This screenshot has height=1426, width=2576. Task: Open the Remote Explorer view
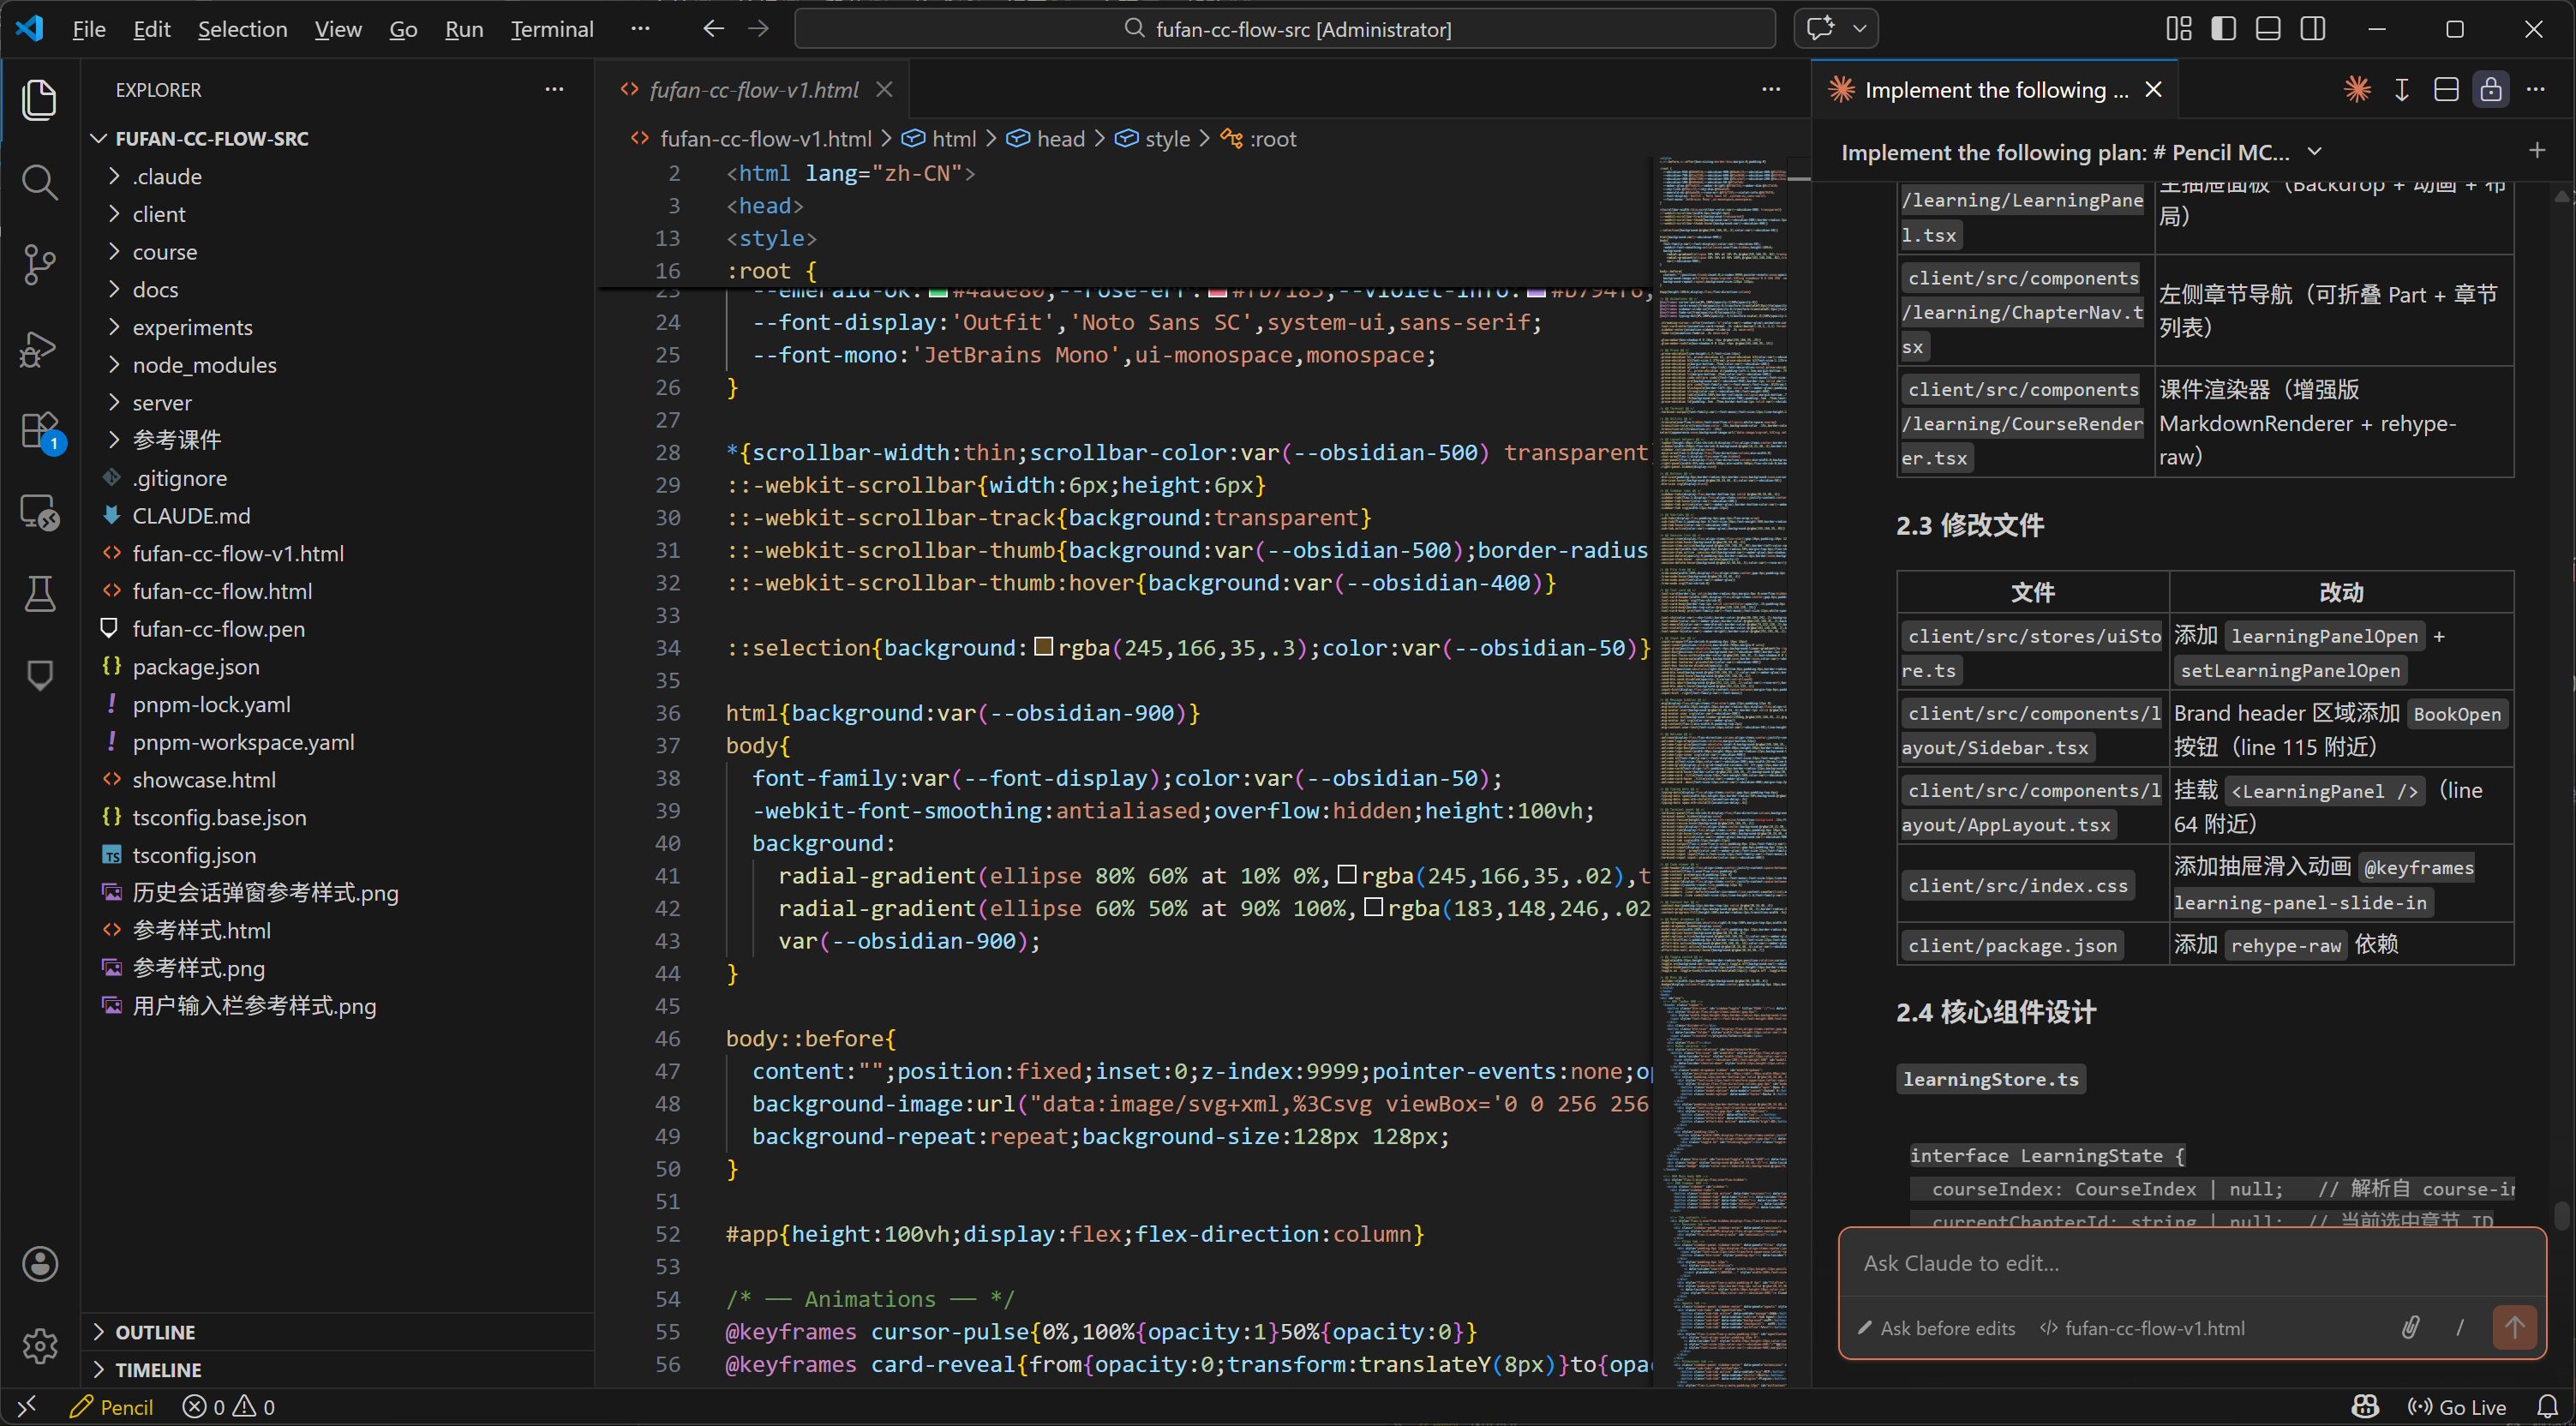(x=39, y=513)
